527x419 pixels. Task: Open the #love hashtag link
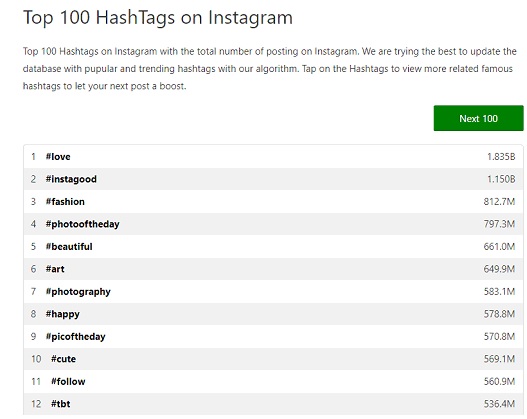point(58,157)
